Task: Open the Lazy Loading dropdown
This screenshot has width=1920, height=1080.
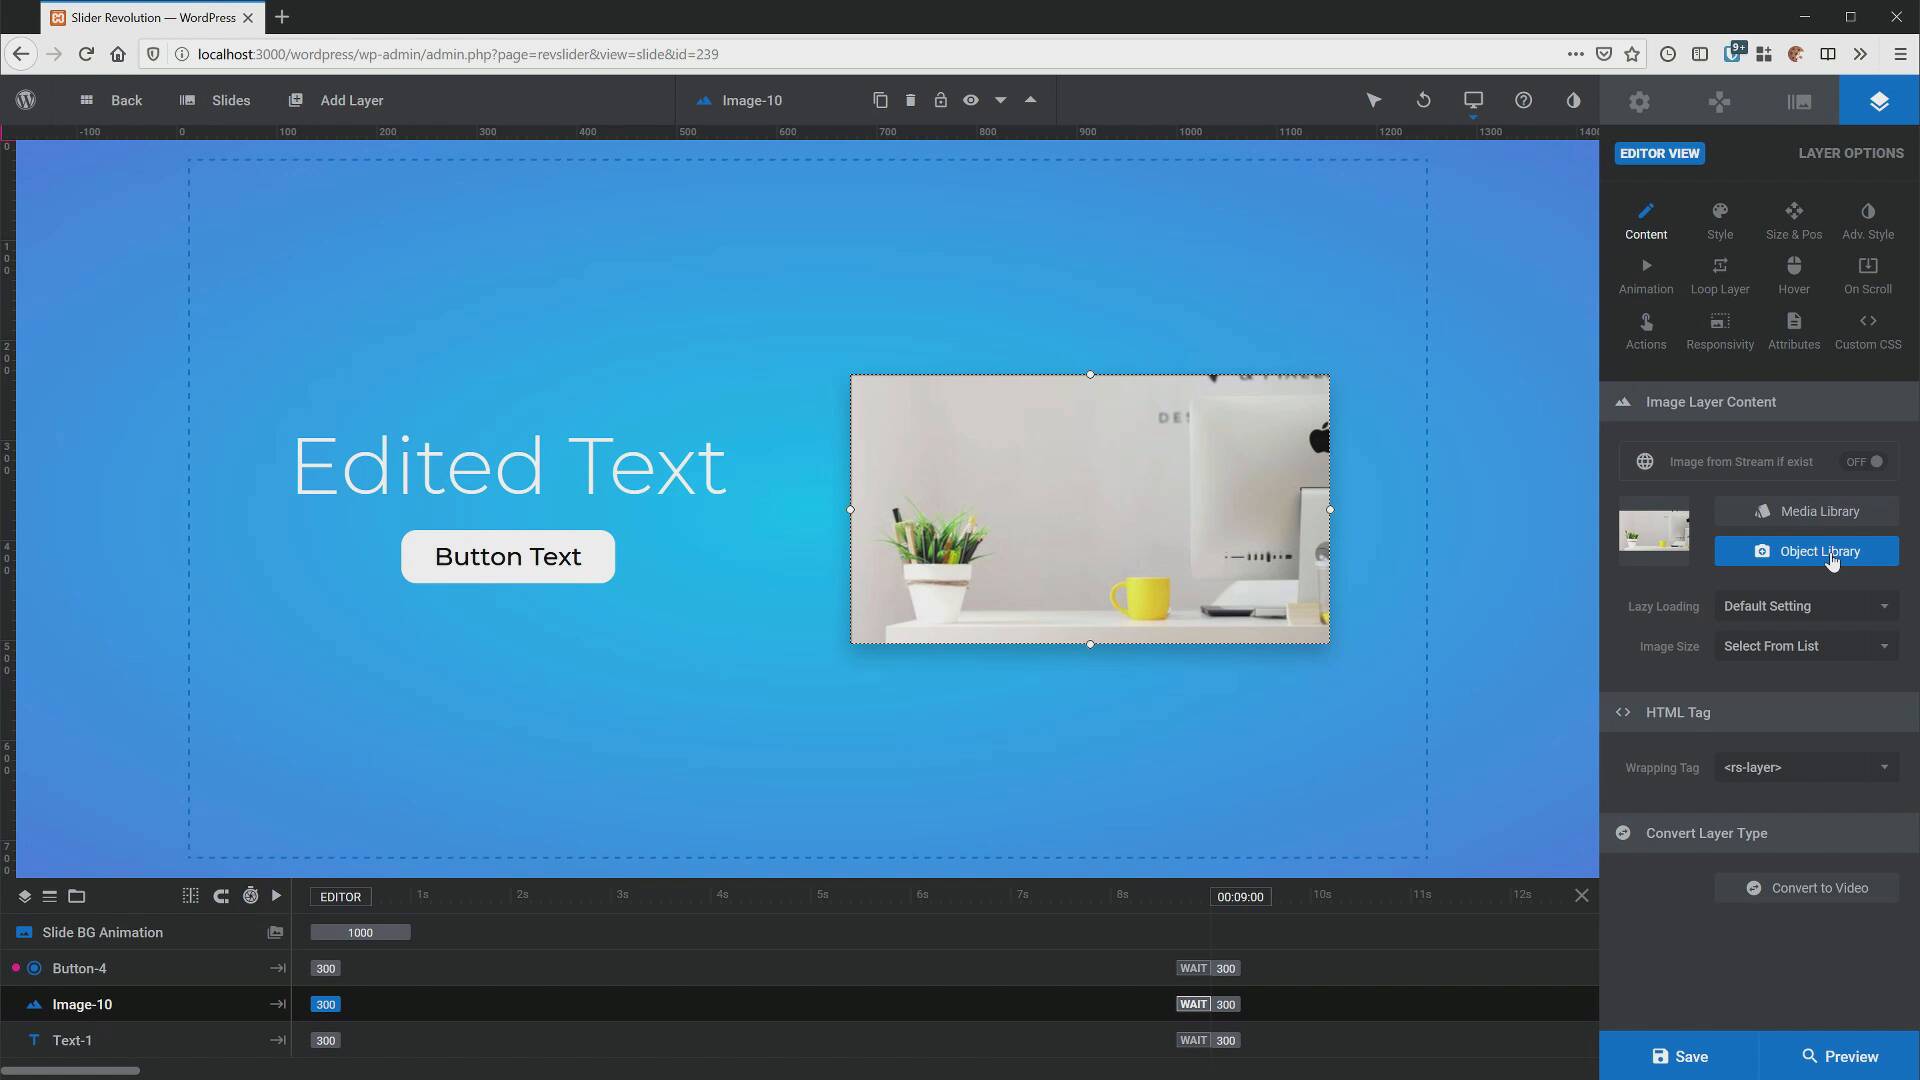Action: (1805, 606)
